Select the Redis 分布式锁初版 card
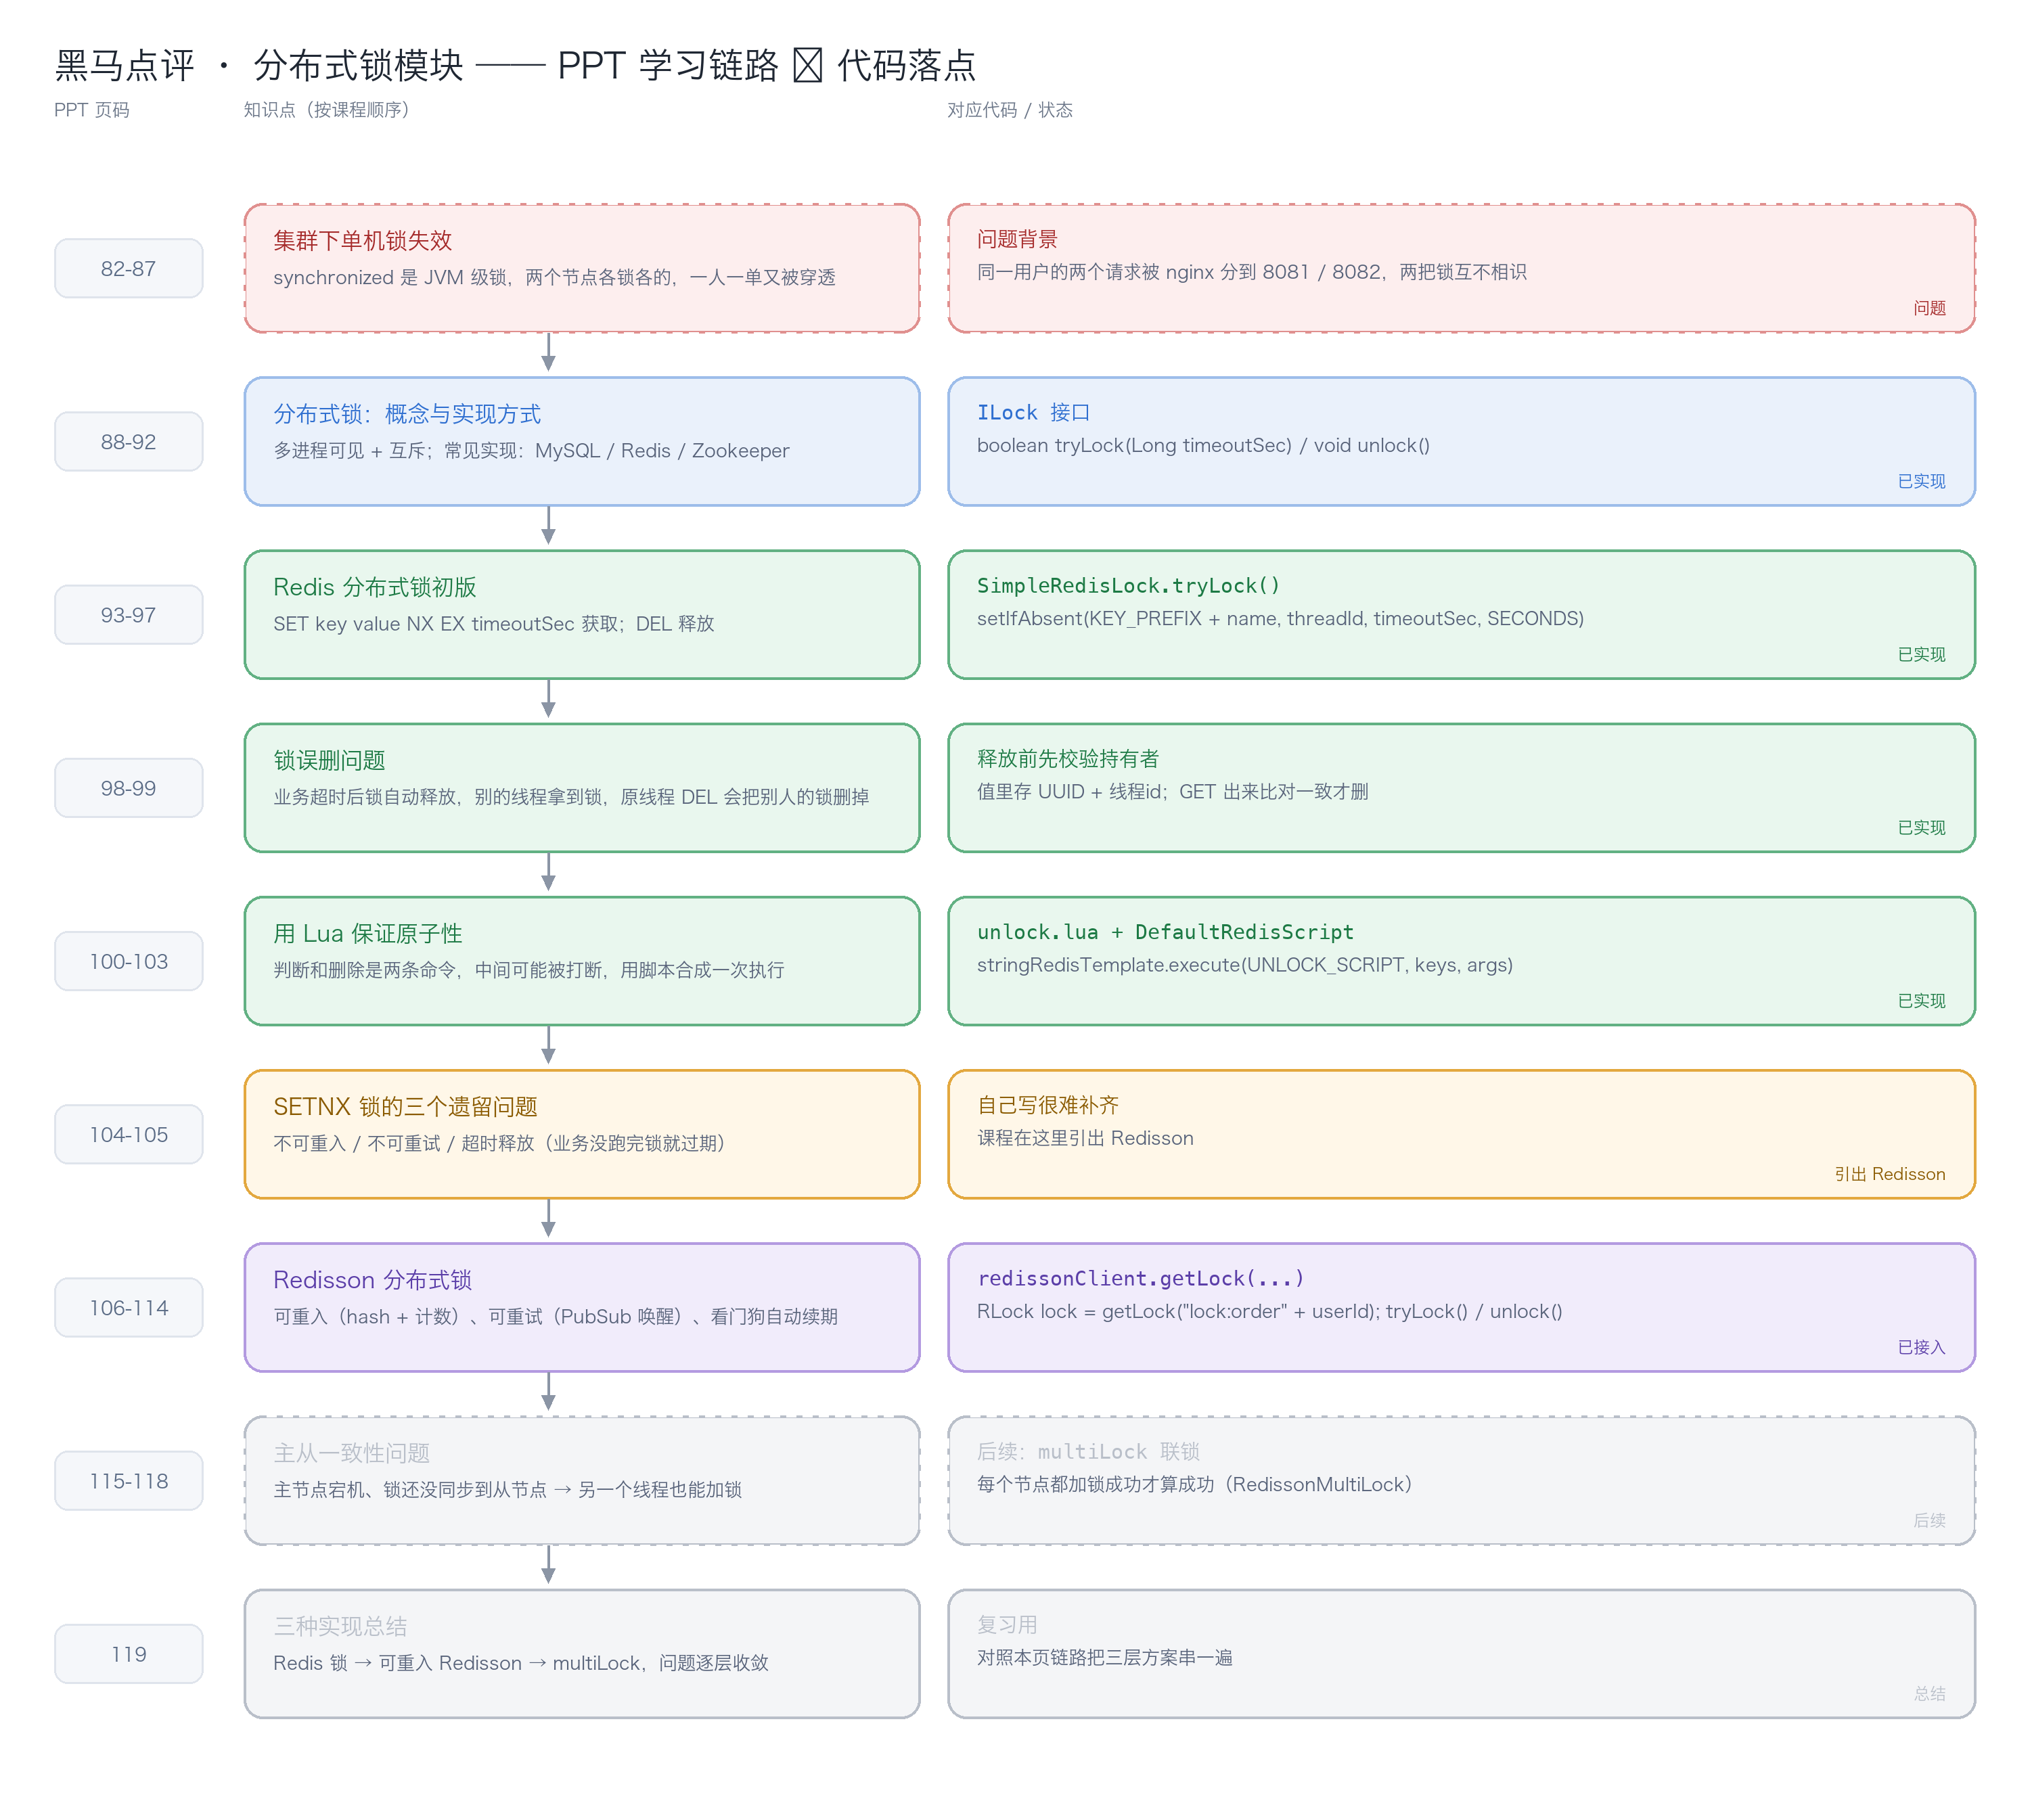The image size is (2030, 1820). [x=582, y=614]
